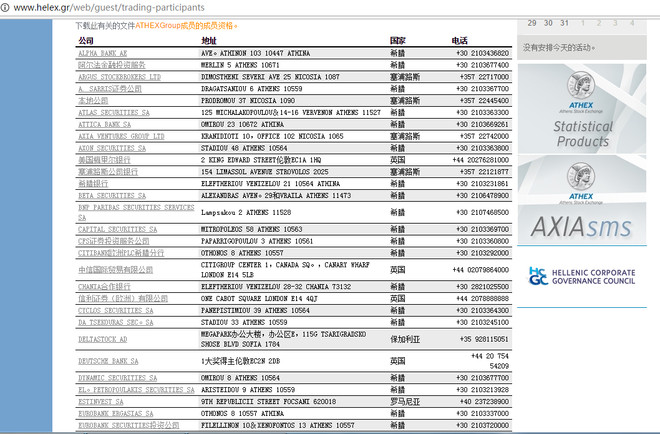This screenshot has height=434, width=660.
Task: Open the AXIAsms banner
Action: [x=582, y=200]
